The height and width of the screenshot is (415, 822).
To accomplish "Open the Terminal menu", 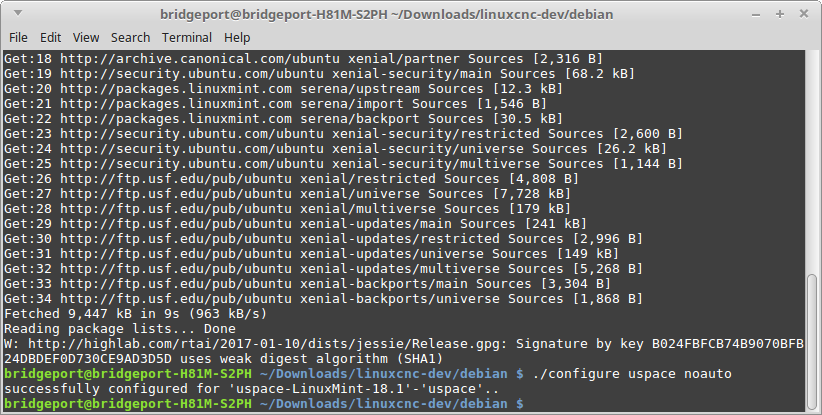I will pyautogui.click(x=186, y=37).
